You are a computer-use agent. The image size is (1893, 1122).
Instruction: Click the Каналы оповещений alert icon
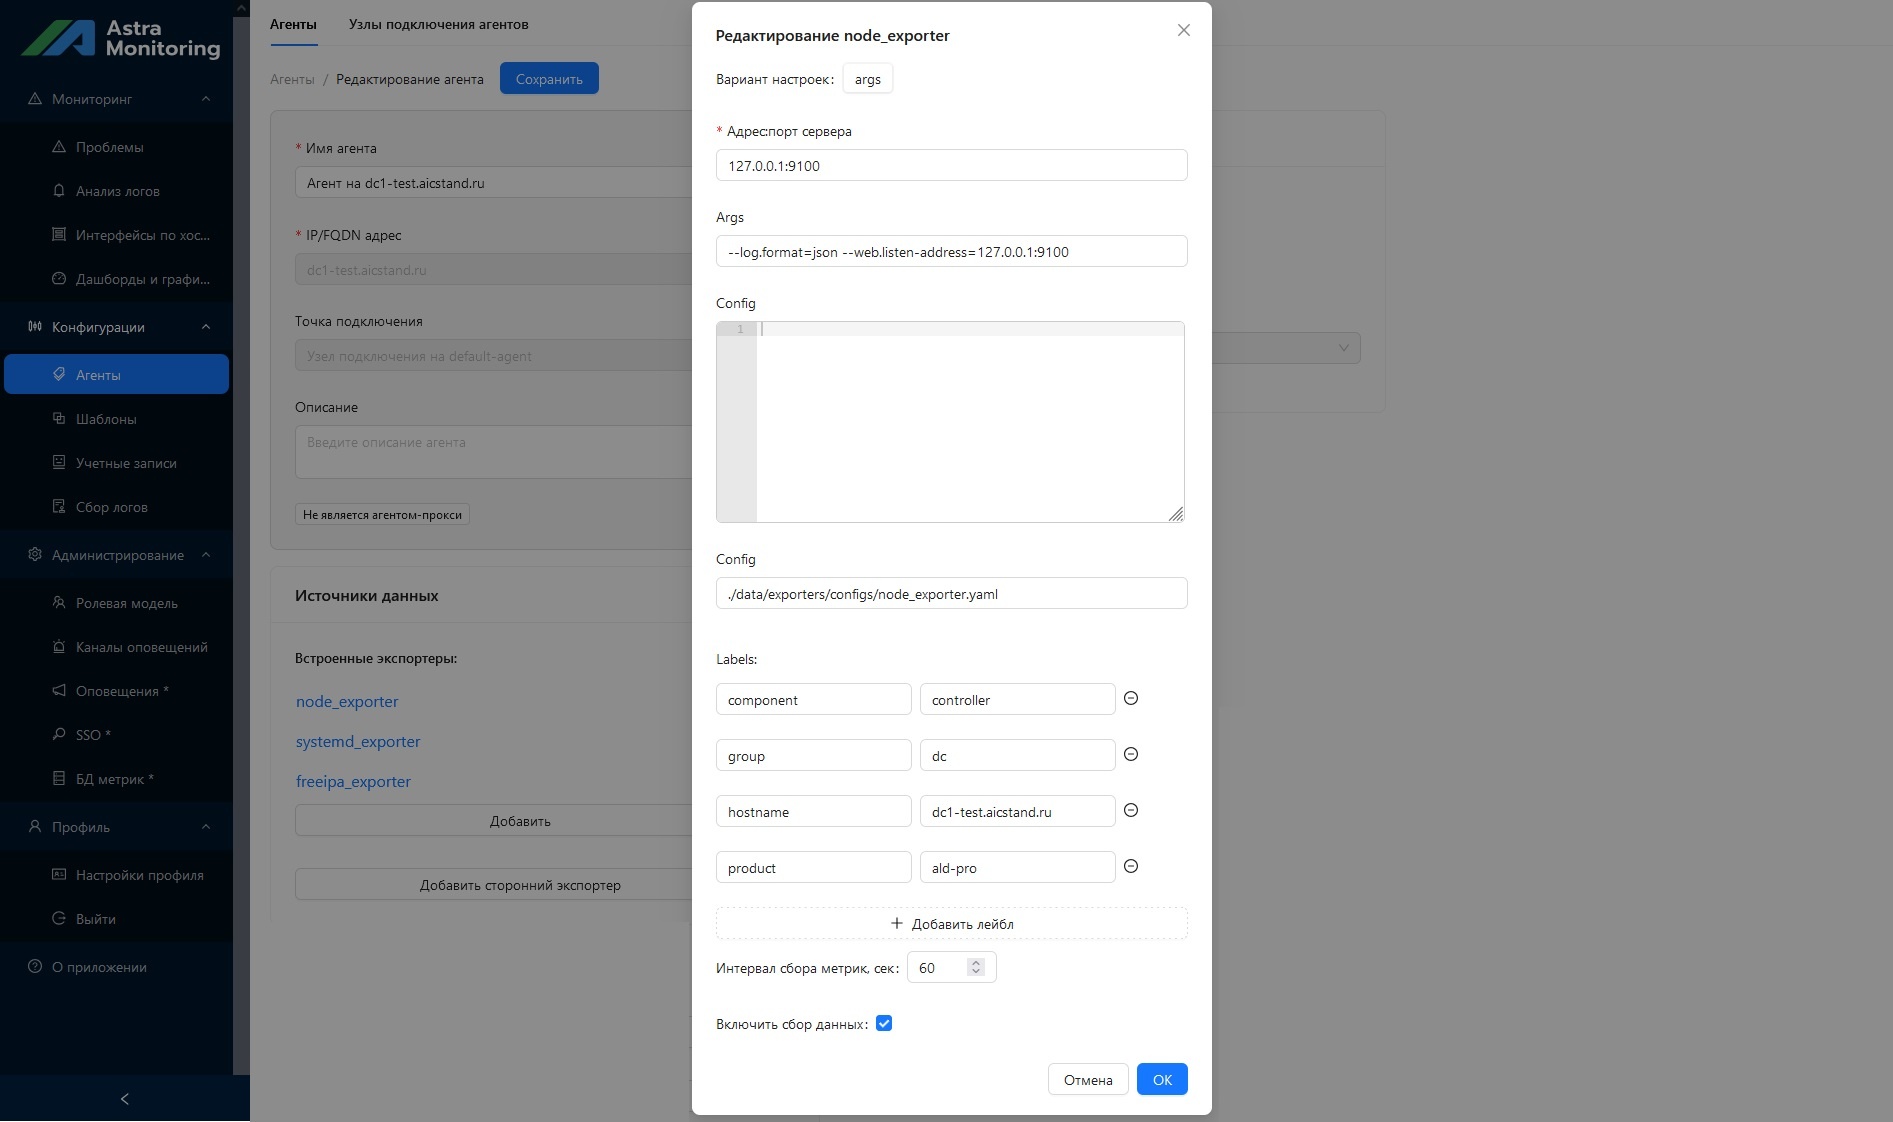59,647
